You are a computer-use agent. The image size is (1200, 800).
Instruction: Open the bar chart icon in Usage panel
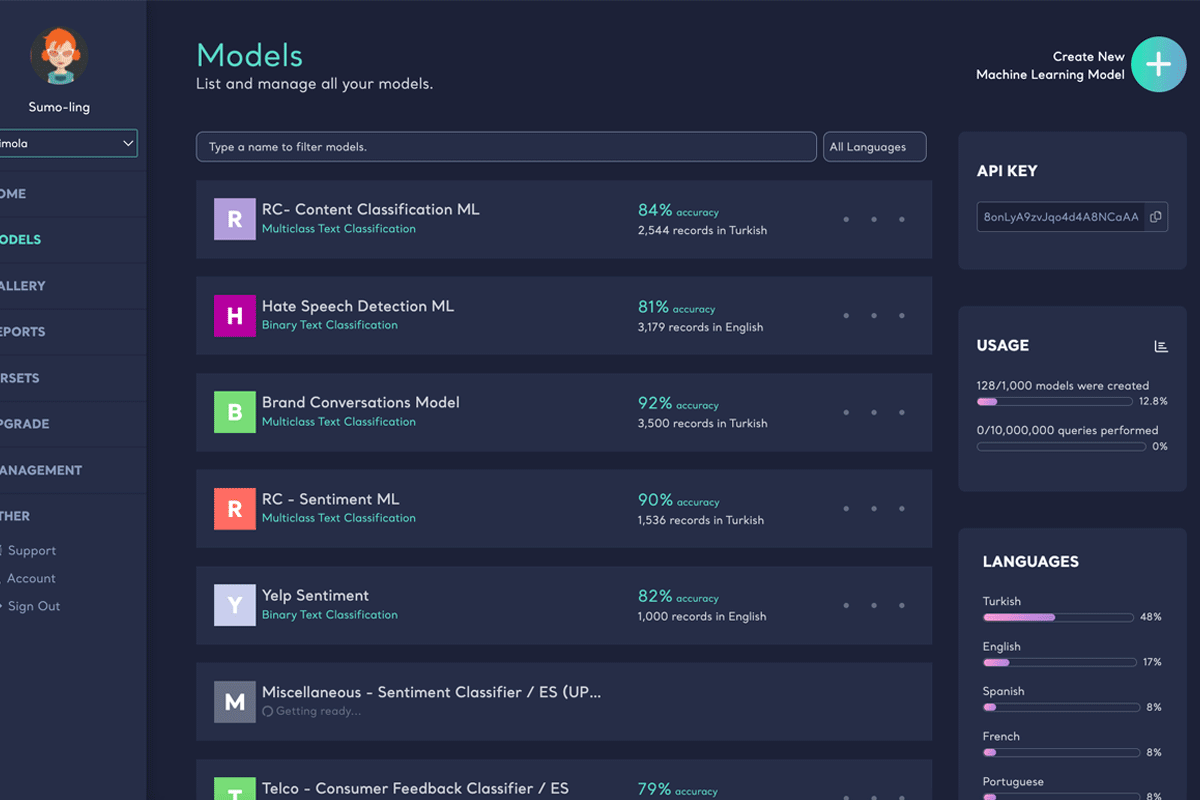tap(1160, 345)
